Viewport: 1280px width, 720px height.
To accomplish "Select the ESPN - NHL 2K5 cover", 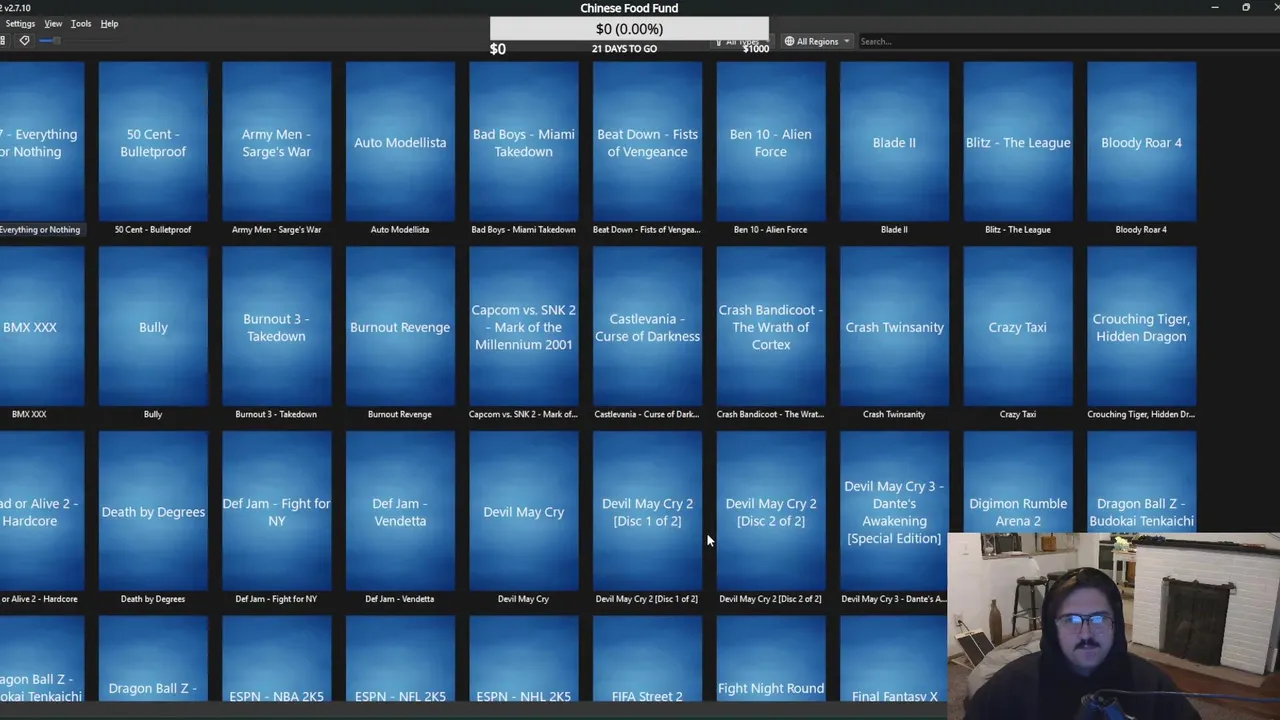I will click(x=523, y=660).
